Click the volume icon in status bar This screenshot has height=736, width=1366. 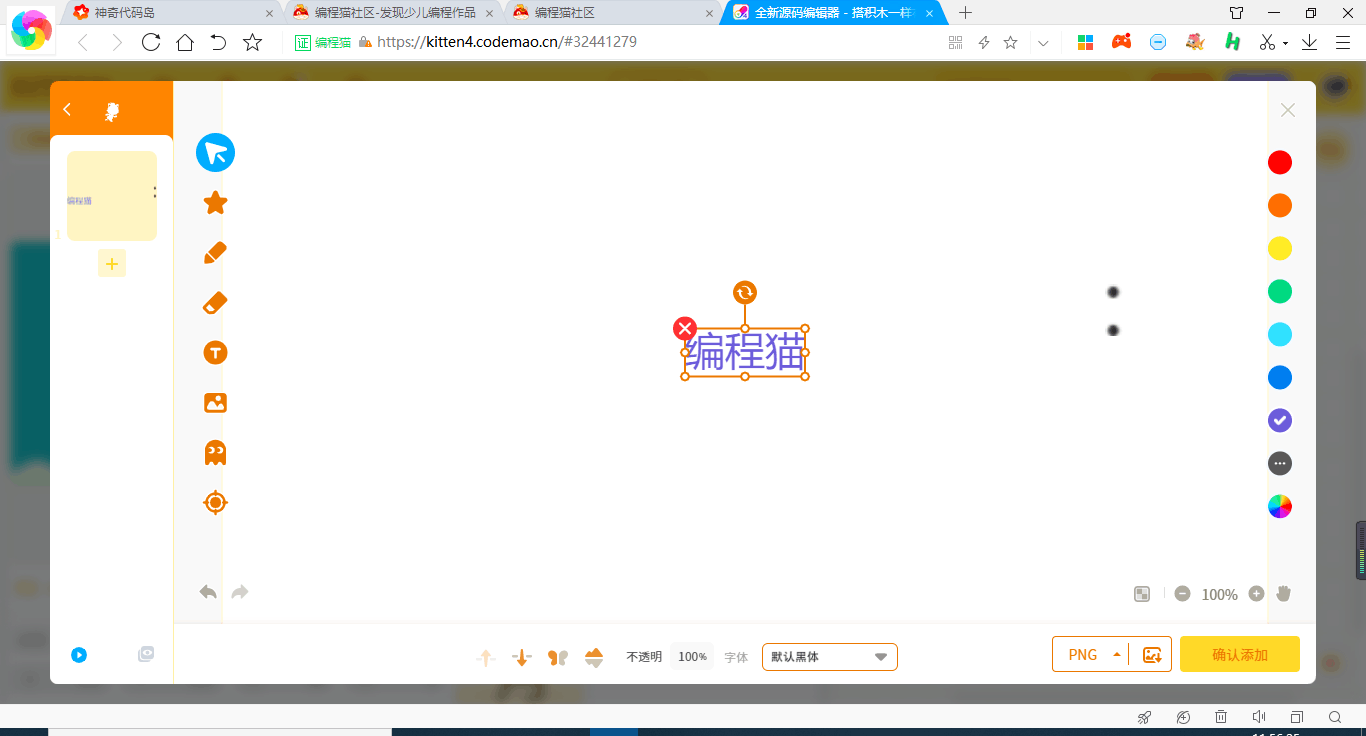[1259, 717]
